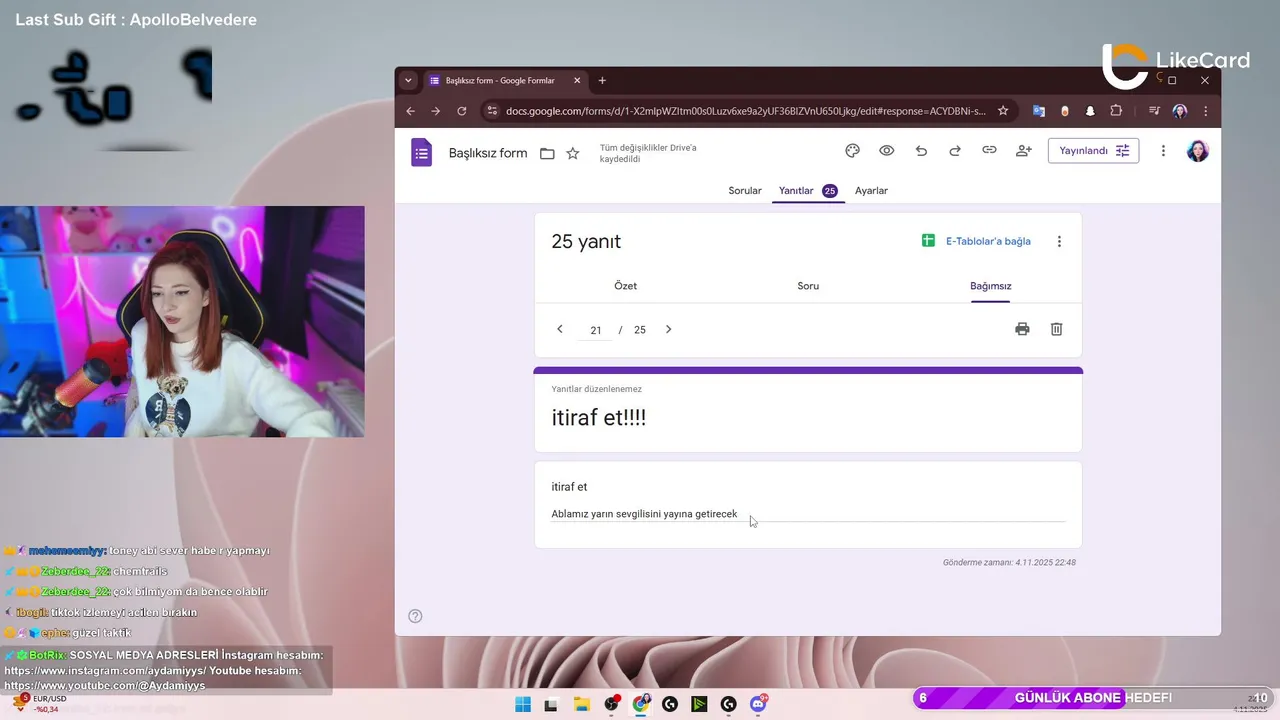
Task: Go to the next response
Action: pyautogui.click(x=669, y=329)
